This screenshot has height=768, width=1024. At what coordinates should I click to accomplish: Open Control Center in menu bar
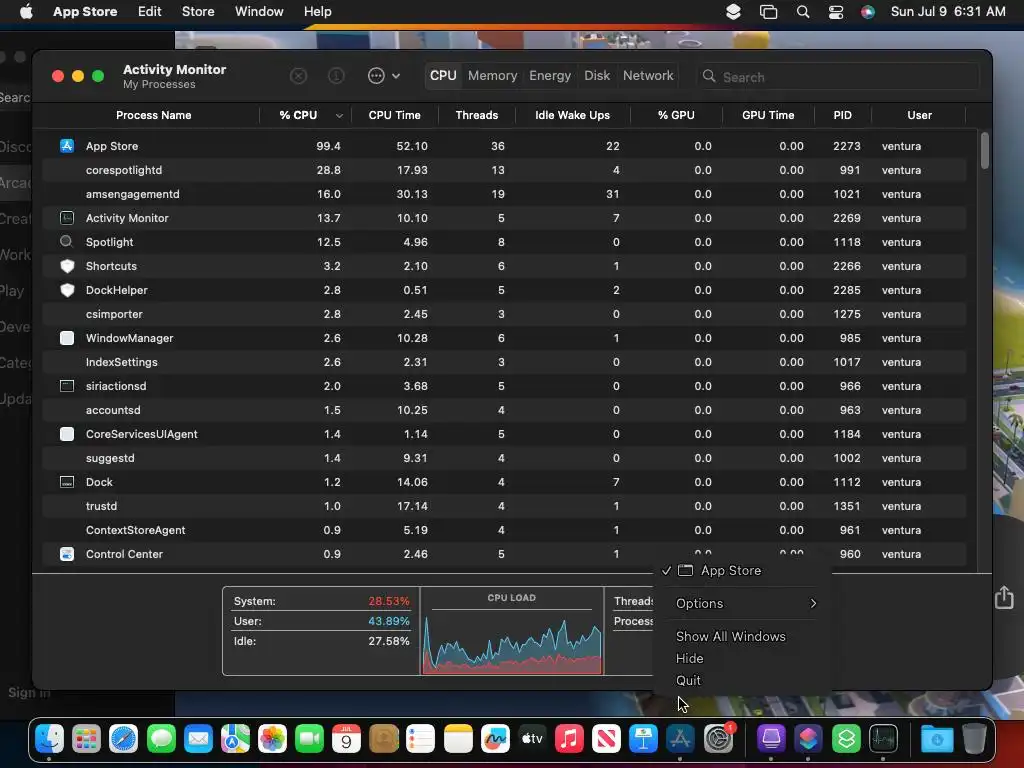tap(835, 12)
